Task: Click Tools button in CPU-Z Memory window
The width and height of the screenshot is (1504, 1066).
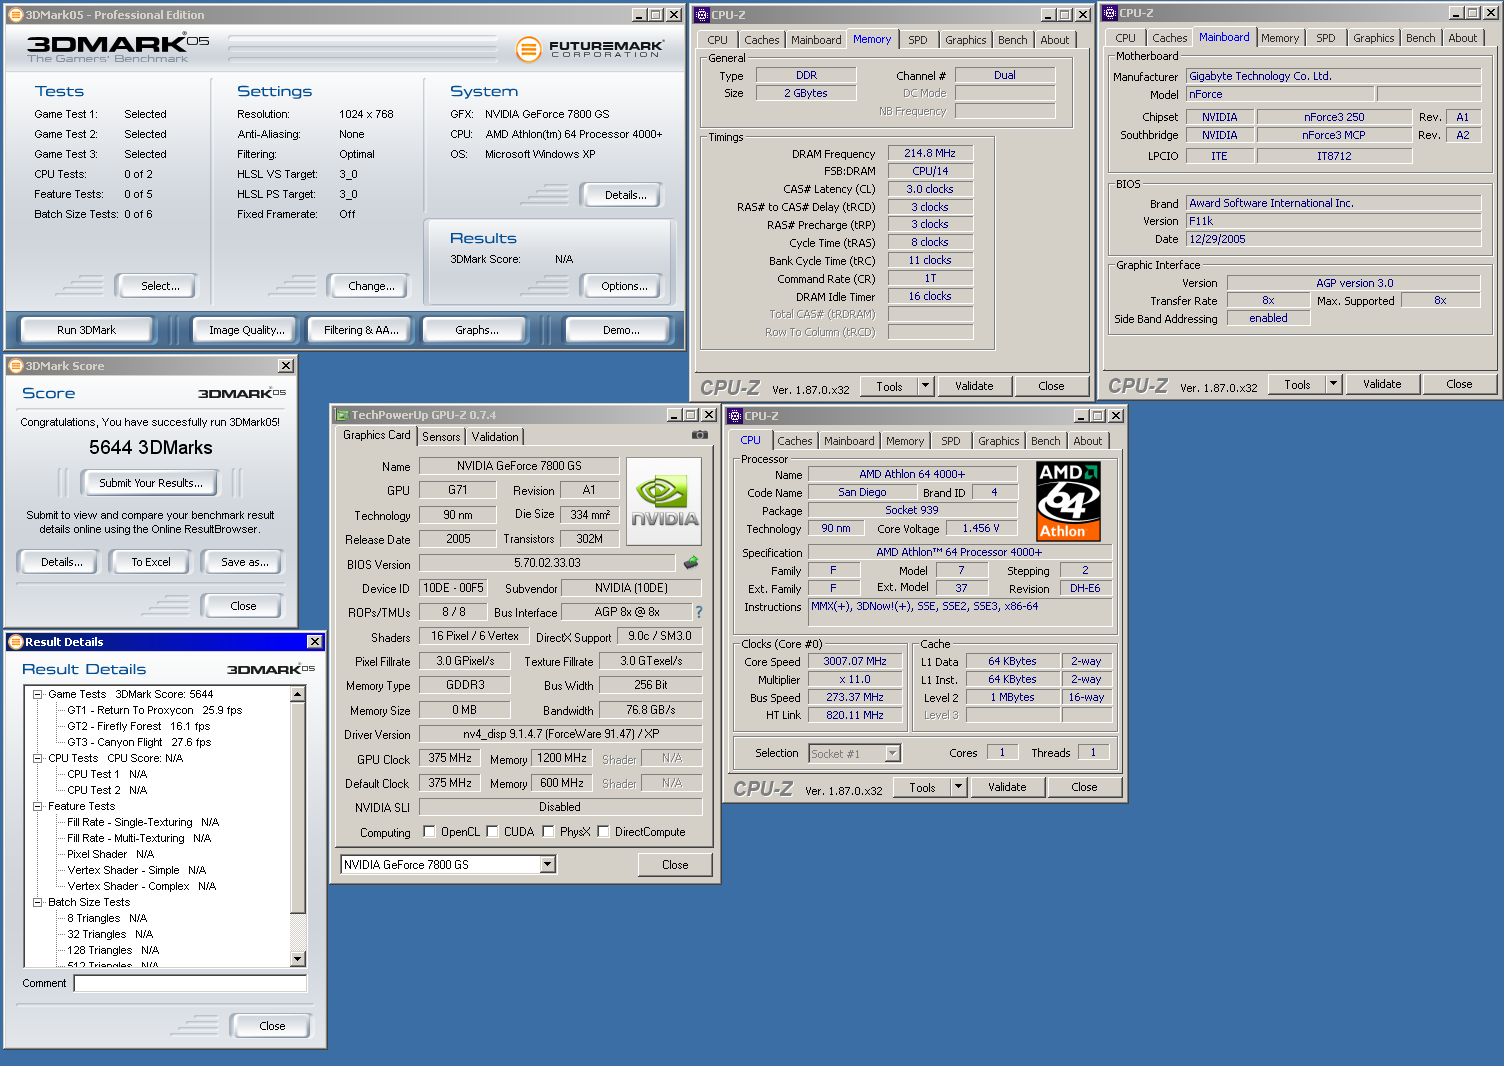Action: pyautogui.click(x=889, y=386)
